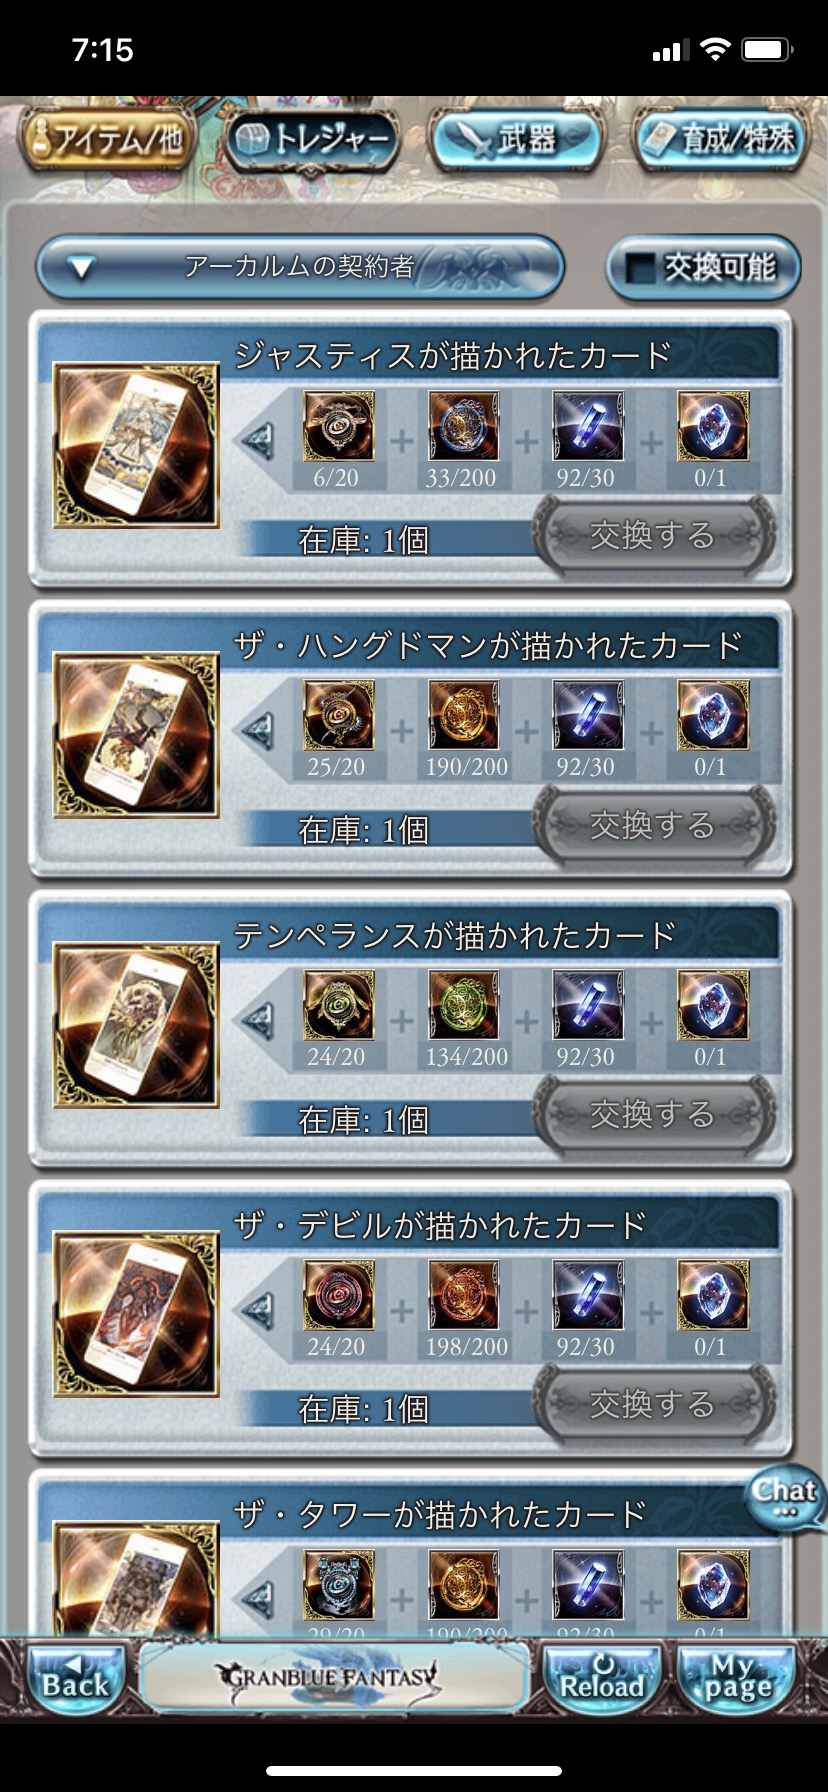This screenshot has height=1792, width=828.
Task: Toggle the 交換可能 checkbox filter
Action: (703, 267)
